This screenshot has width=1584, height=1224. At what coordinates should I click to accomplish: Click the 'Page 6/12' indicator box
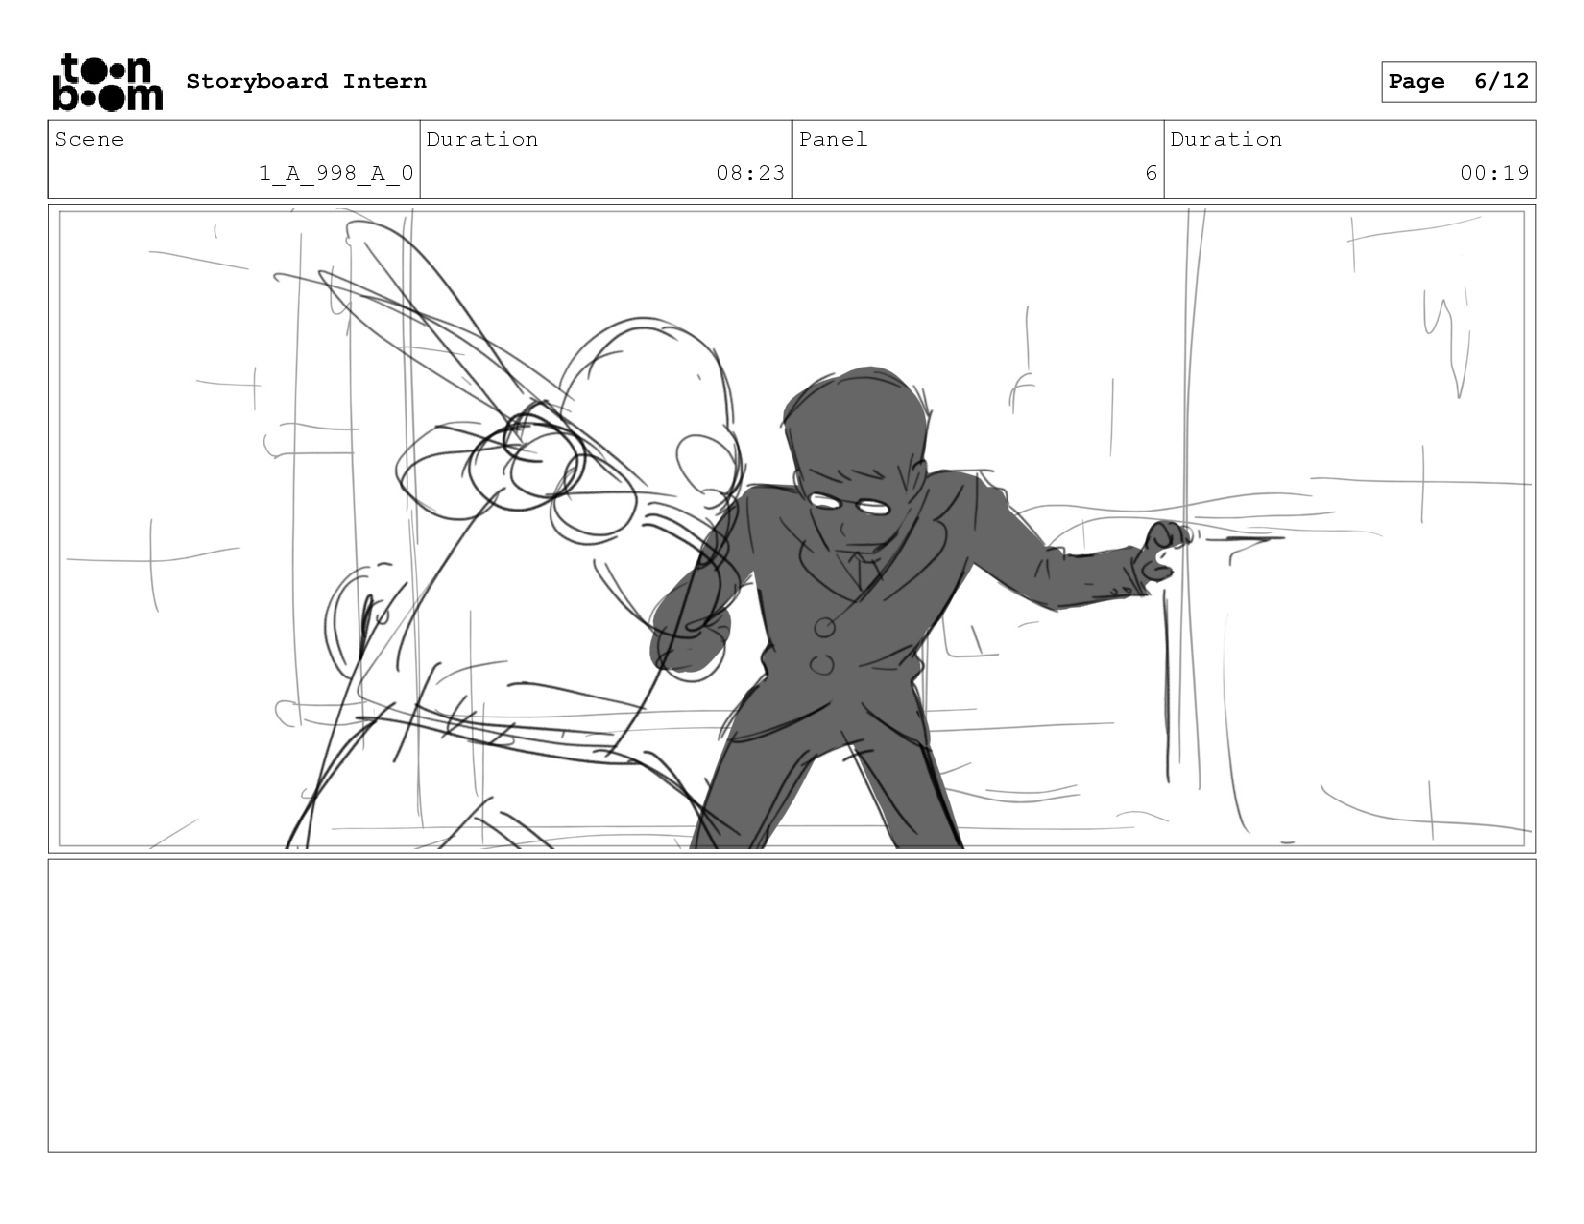pos(1459,82)
